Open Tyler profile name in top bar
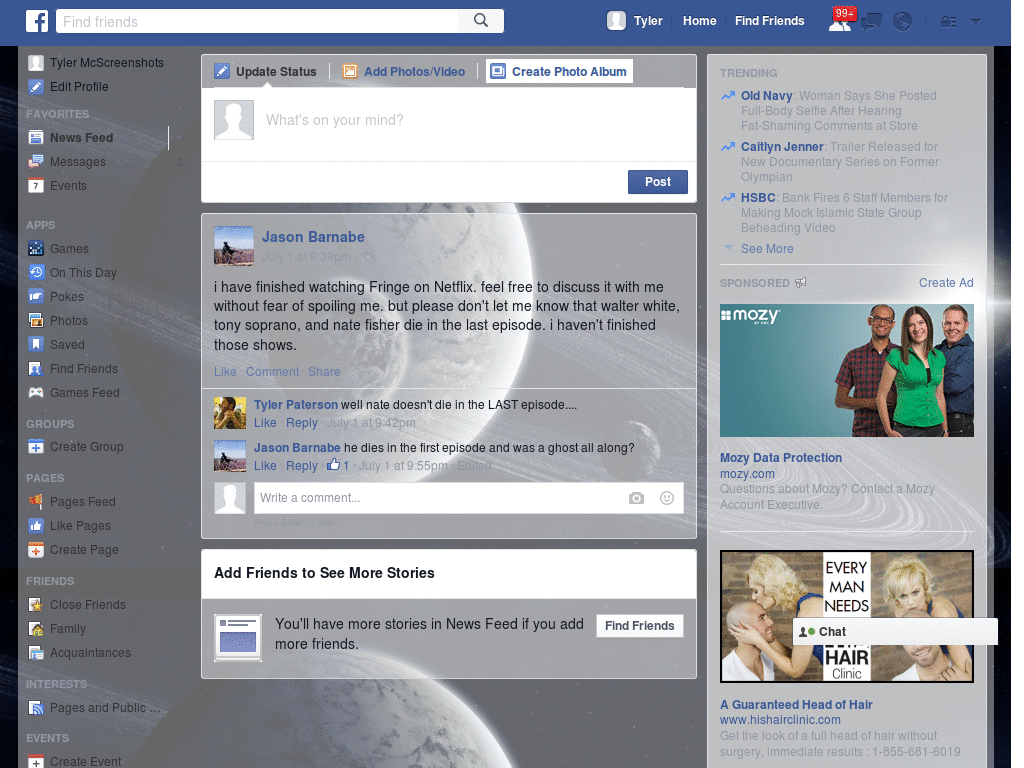Image resolution: width=1024 pixels, height=768 pixels. (648, 21)
